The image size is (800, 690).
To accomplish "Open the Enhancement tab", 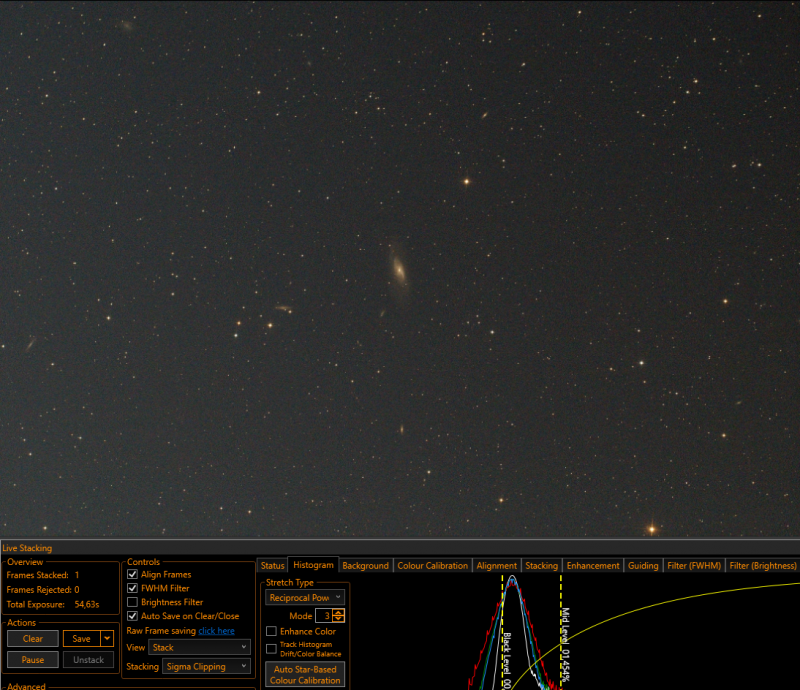I will coord(593,565).
